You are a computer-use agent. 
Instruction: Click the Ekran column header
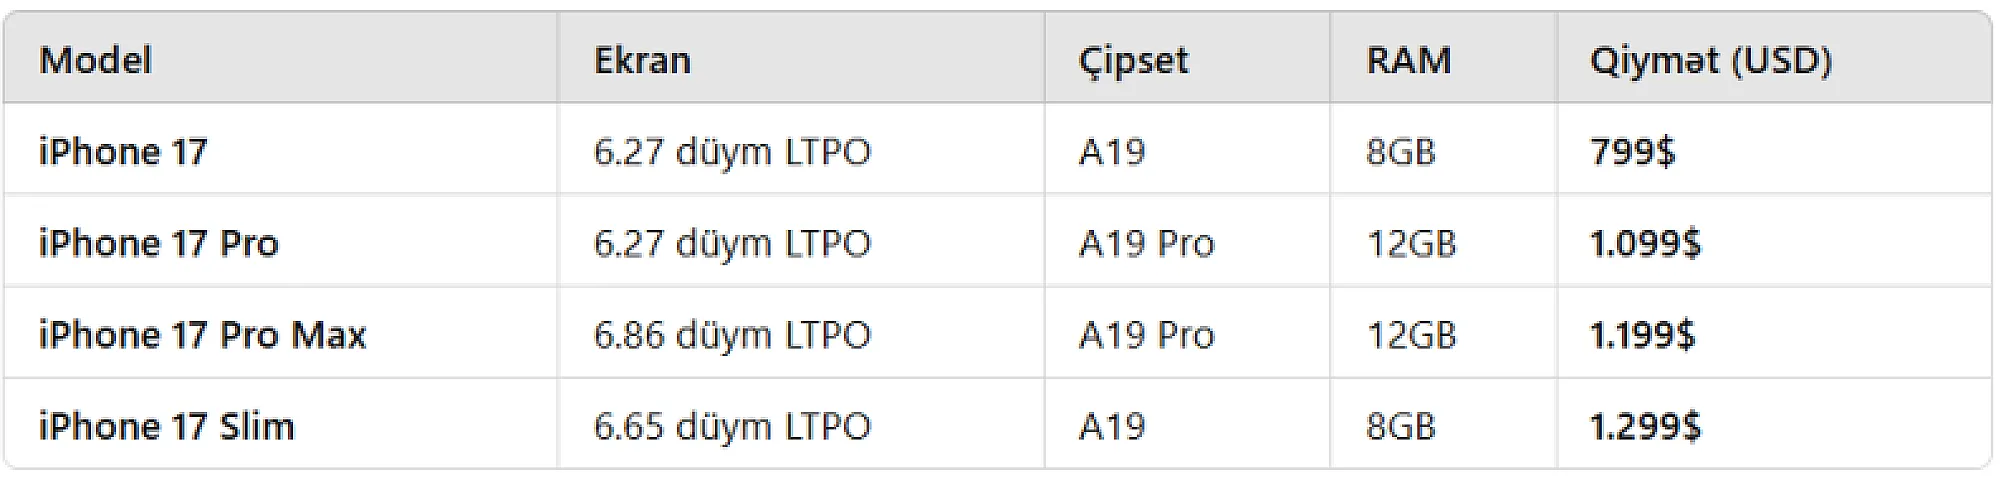642,61
